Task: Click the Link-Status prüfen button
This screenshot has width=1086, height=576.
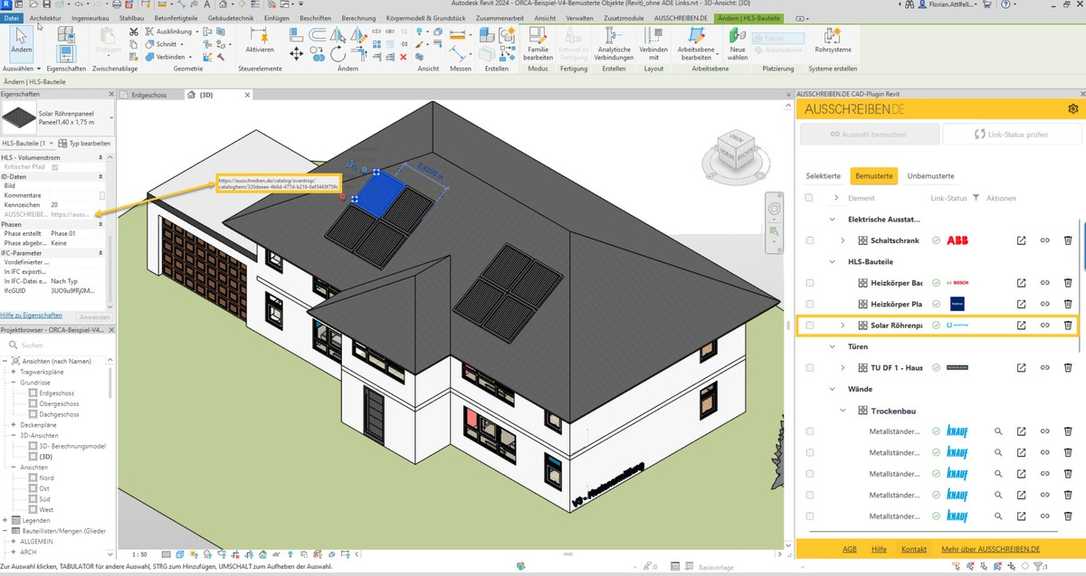Action: click(1011, 133)
